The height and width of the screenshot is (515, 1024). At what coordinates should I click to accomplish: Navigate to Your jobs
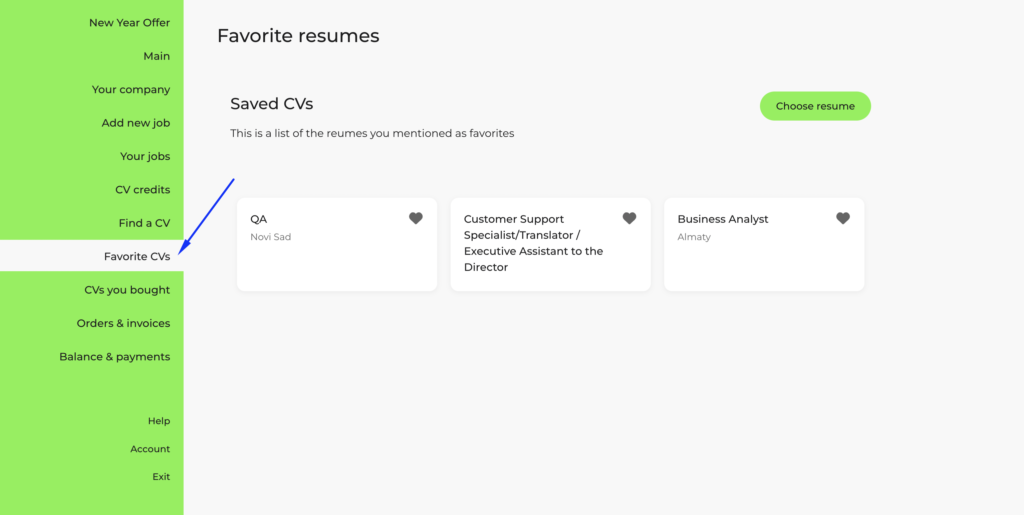145,156
